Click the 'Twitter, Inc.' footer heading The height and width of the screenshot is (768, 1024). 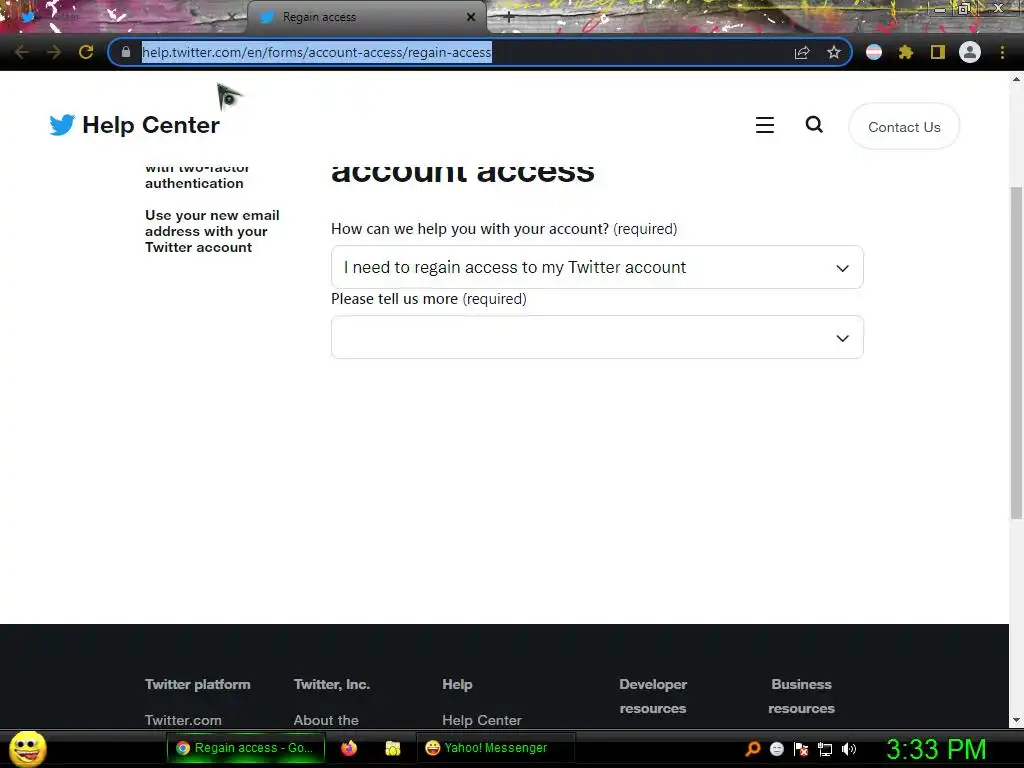(332, 684)
